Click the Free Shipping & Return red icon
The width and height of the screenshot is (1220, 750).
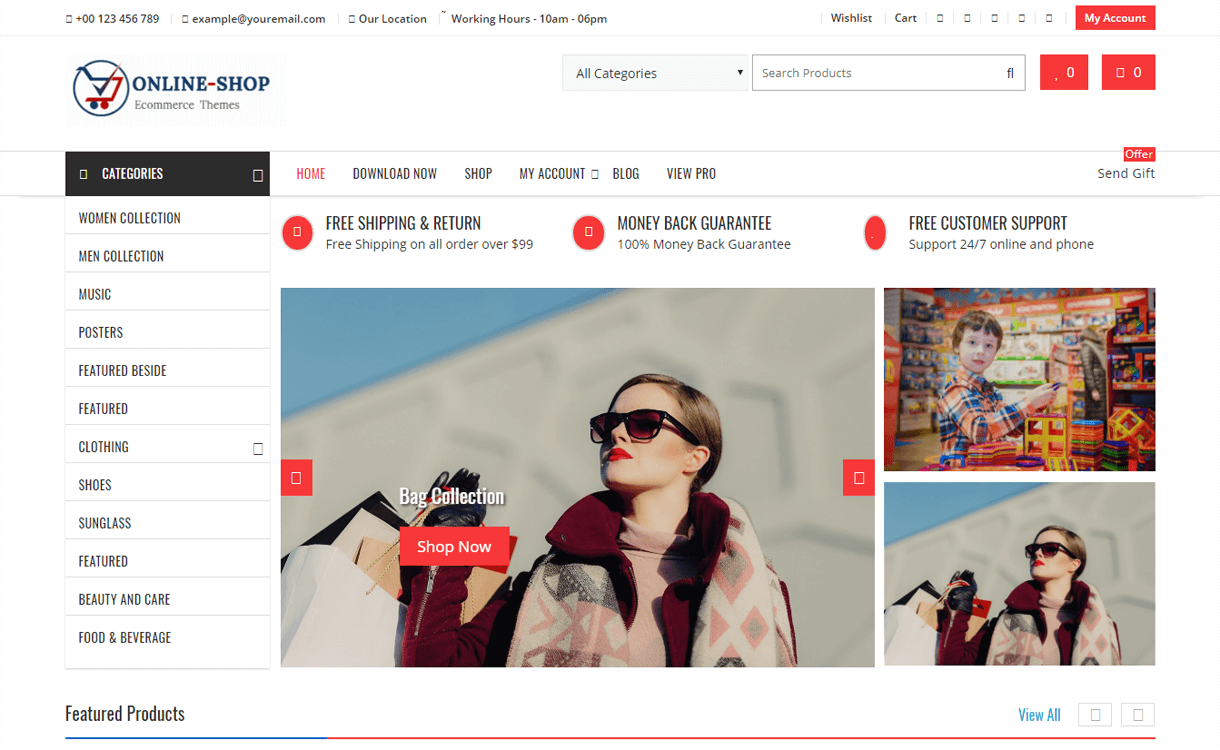298,233
